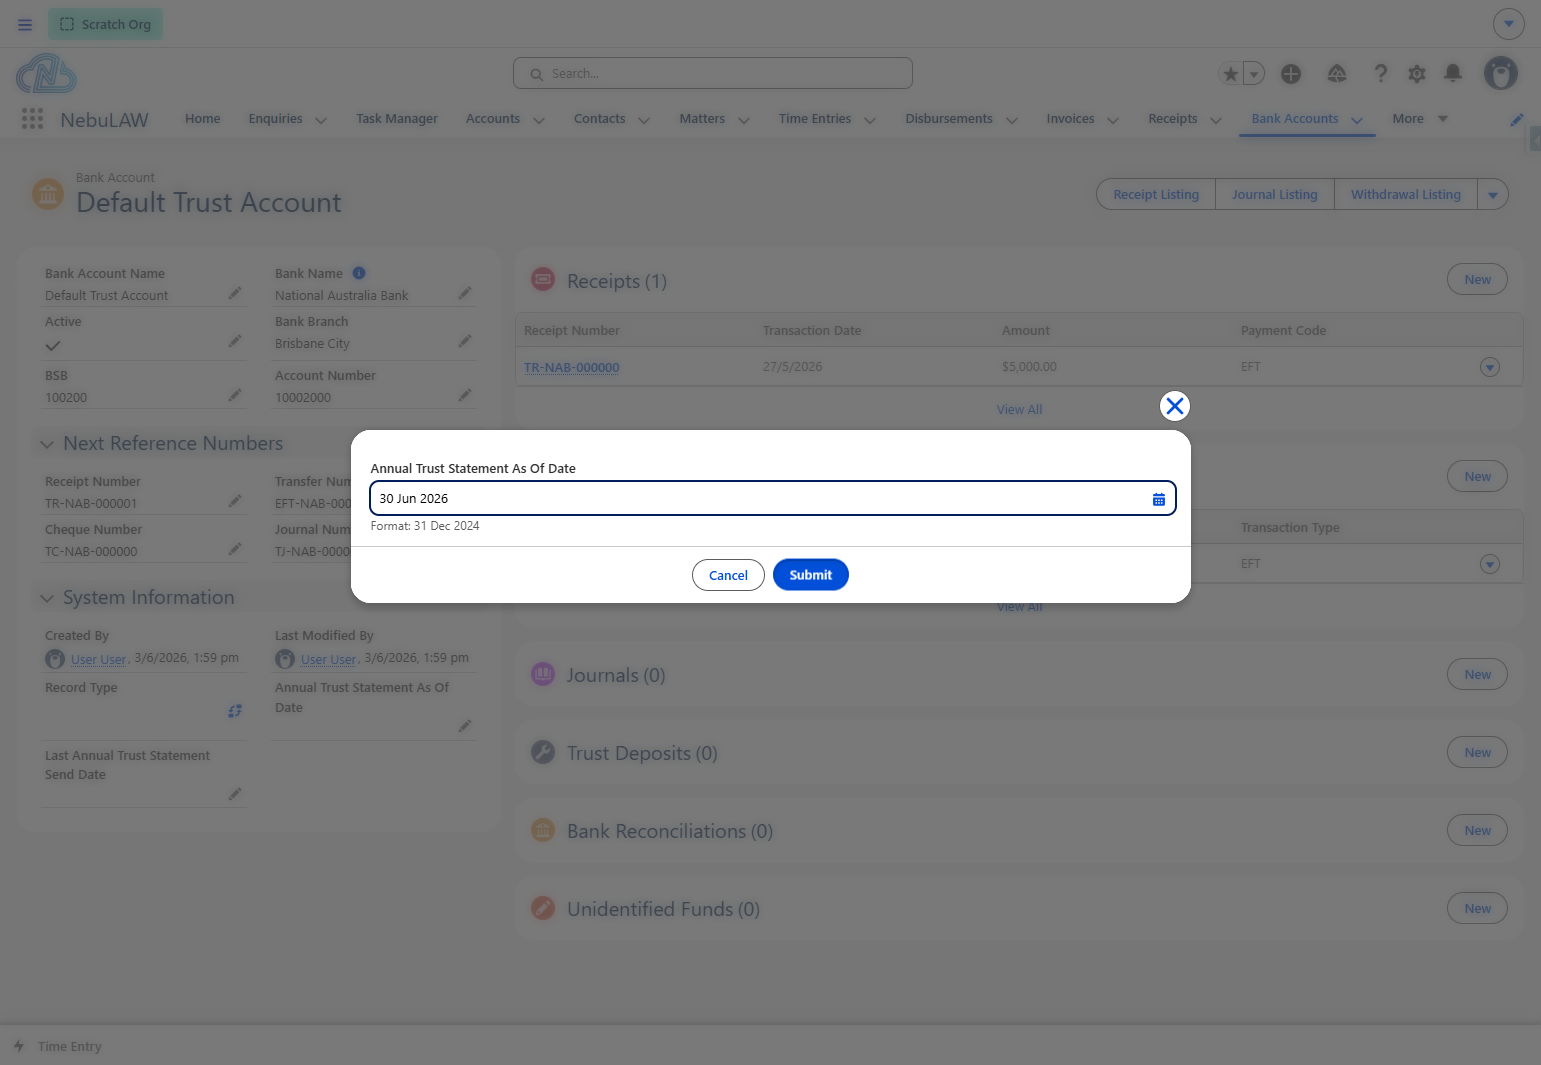The width and height of the screenshot is (1541, 1065).
Task: Close the Annual Trust Statement dialog
Action: pos(1174,406)
